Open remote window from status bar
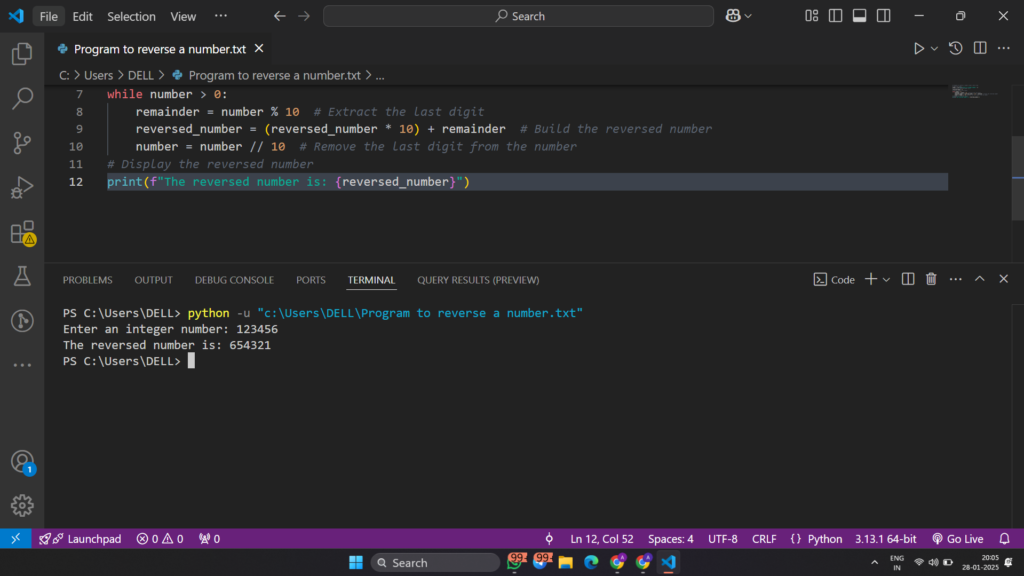The width and height of the screenshot is (1024, 576). [16, 539]
